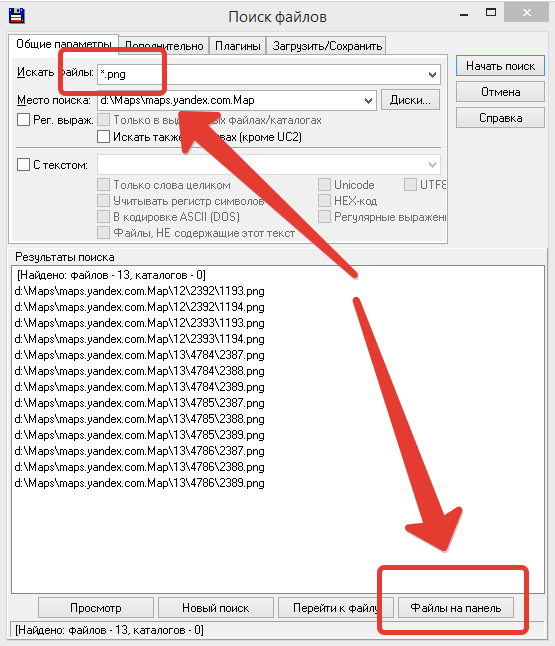Close the file search dialog

527,13
